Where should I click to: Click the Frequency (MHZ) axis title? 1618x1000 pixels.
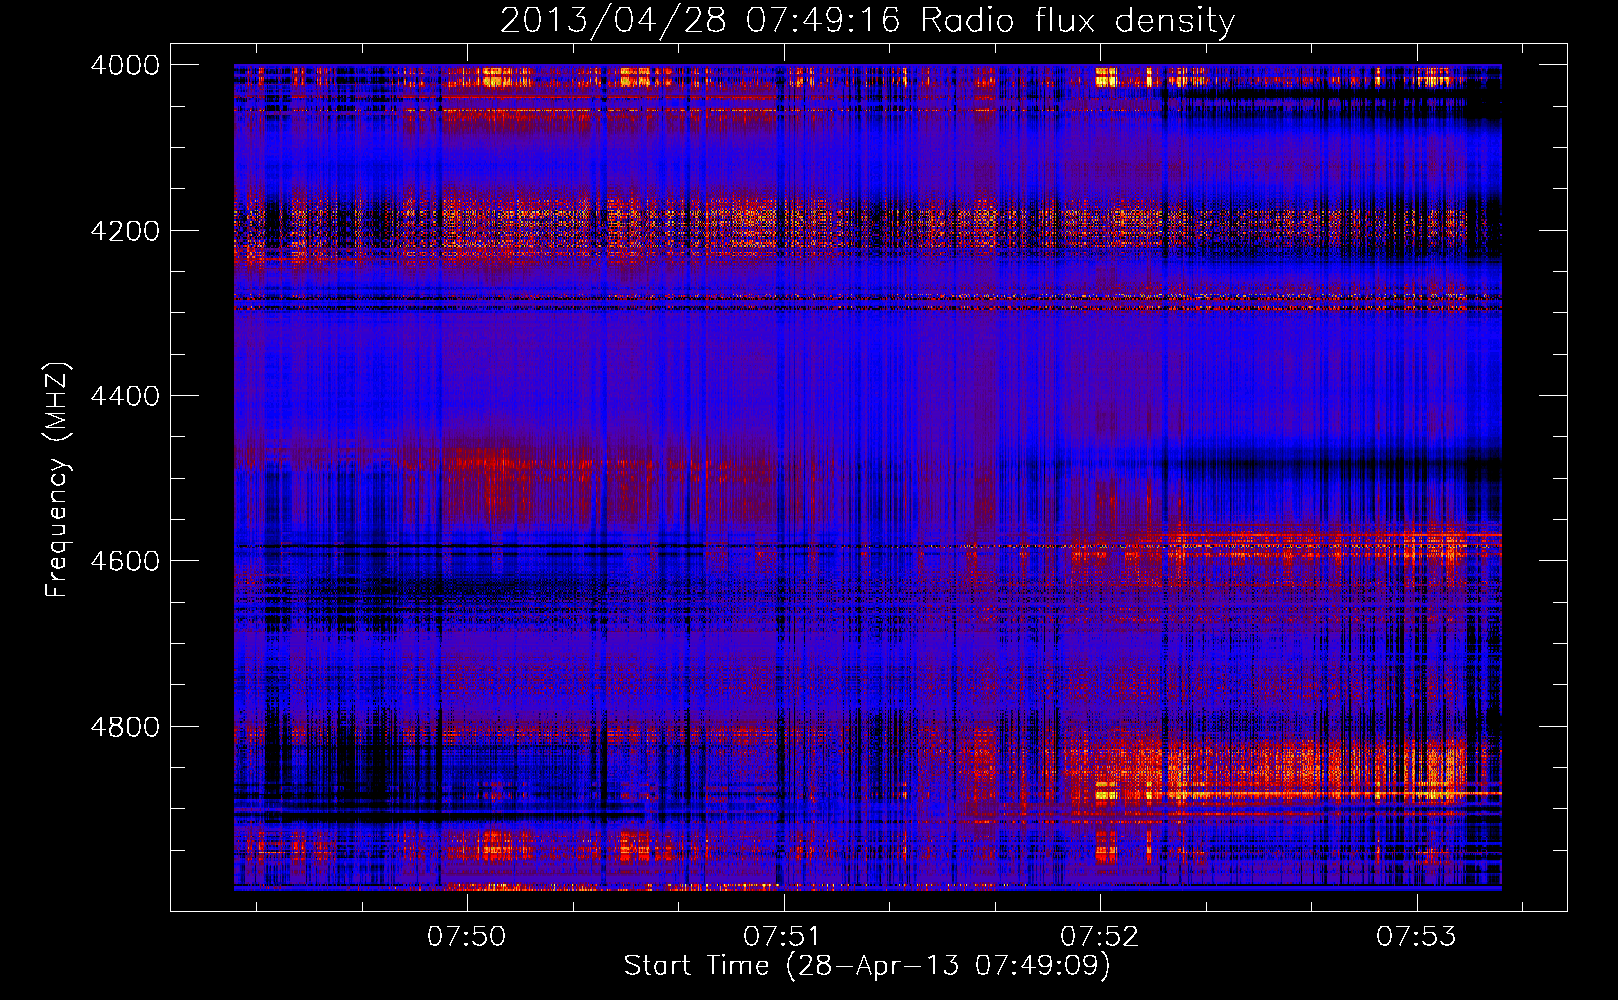(x=58, y=480)
